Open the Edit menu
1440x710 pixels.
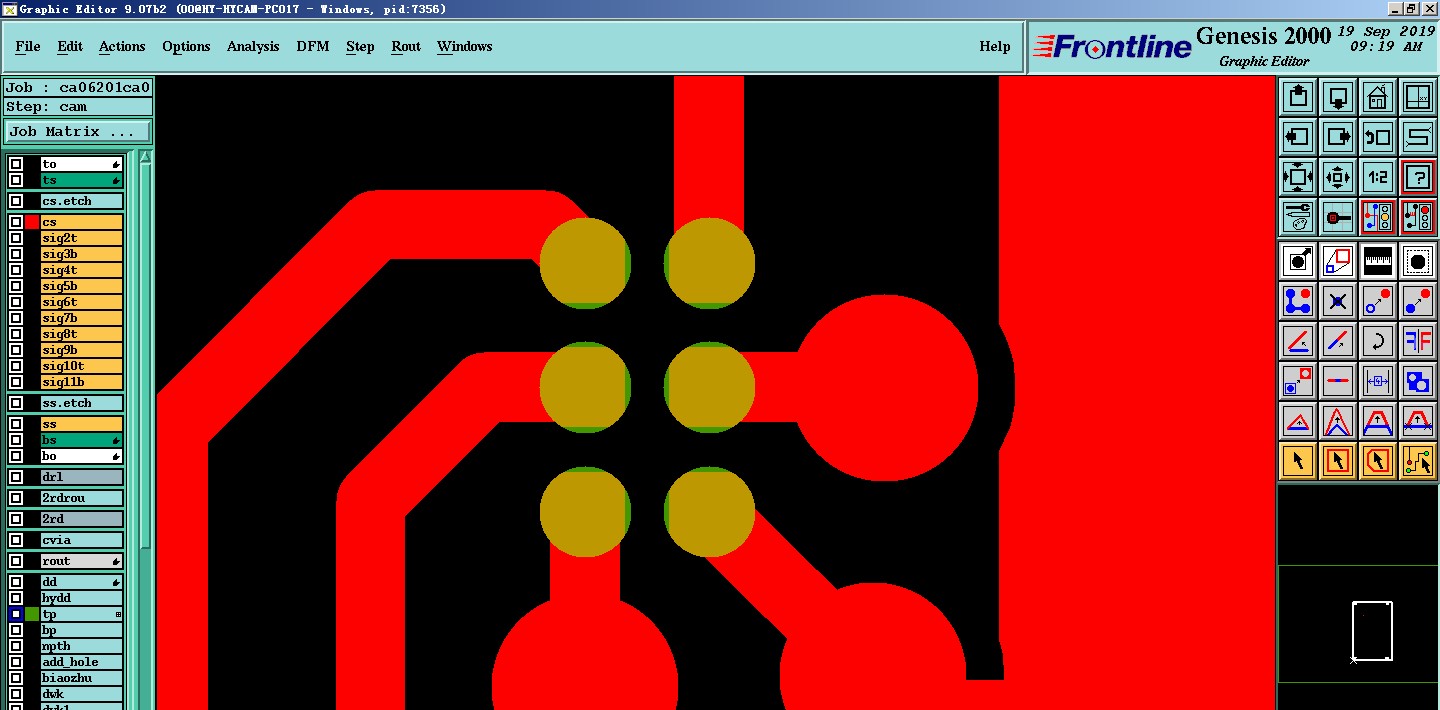70,47
